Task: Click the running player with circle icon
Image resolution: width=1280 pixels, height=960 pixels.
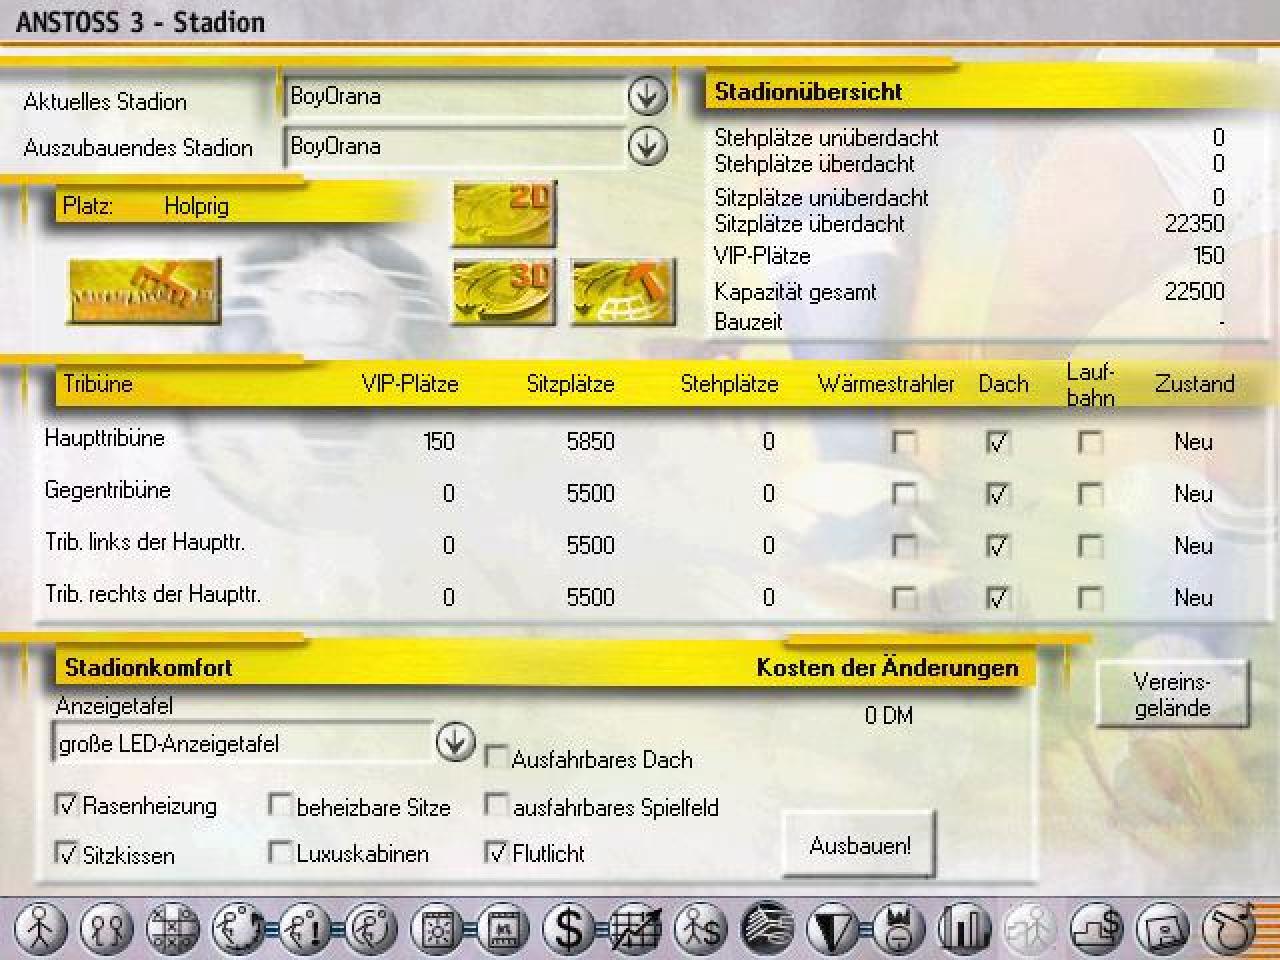Action: (x=371, y=929)
